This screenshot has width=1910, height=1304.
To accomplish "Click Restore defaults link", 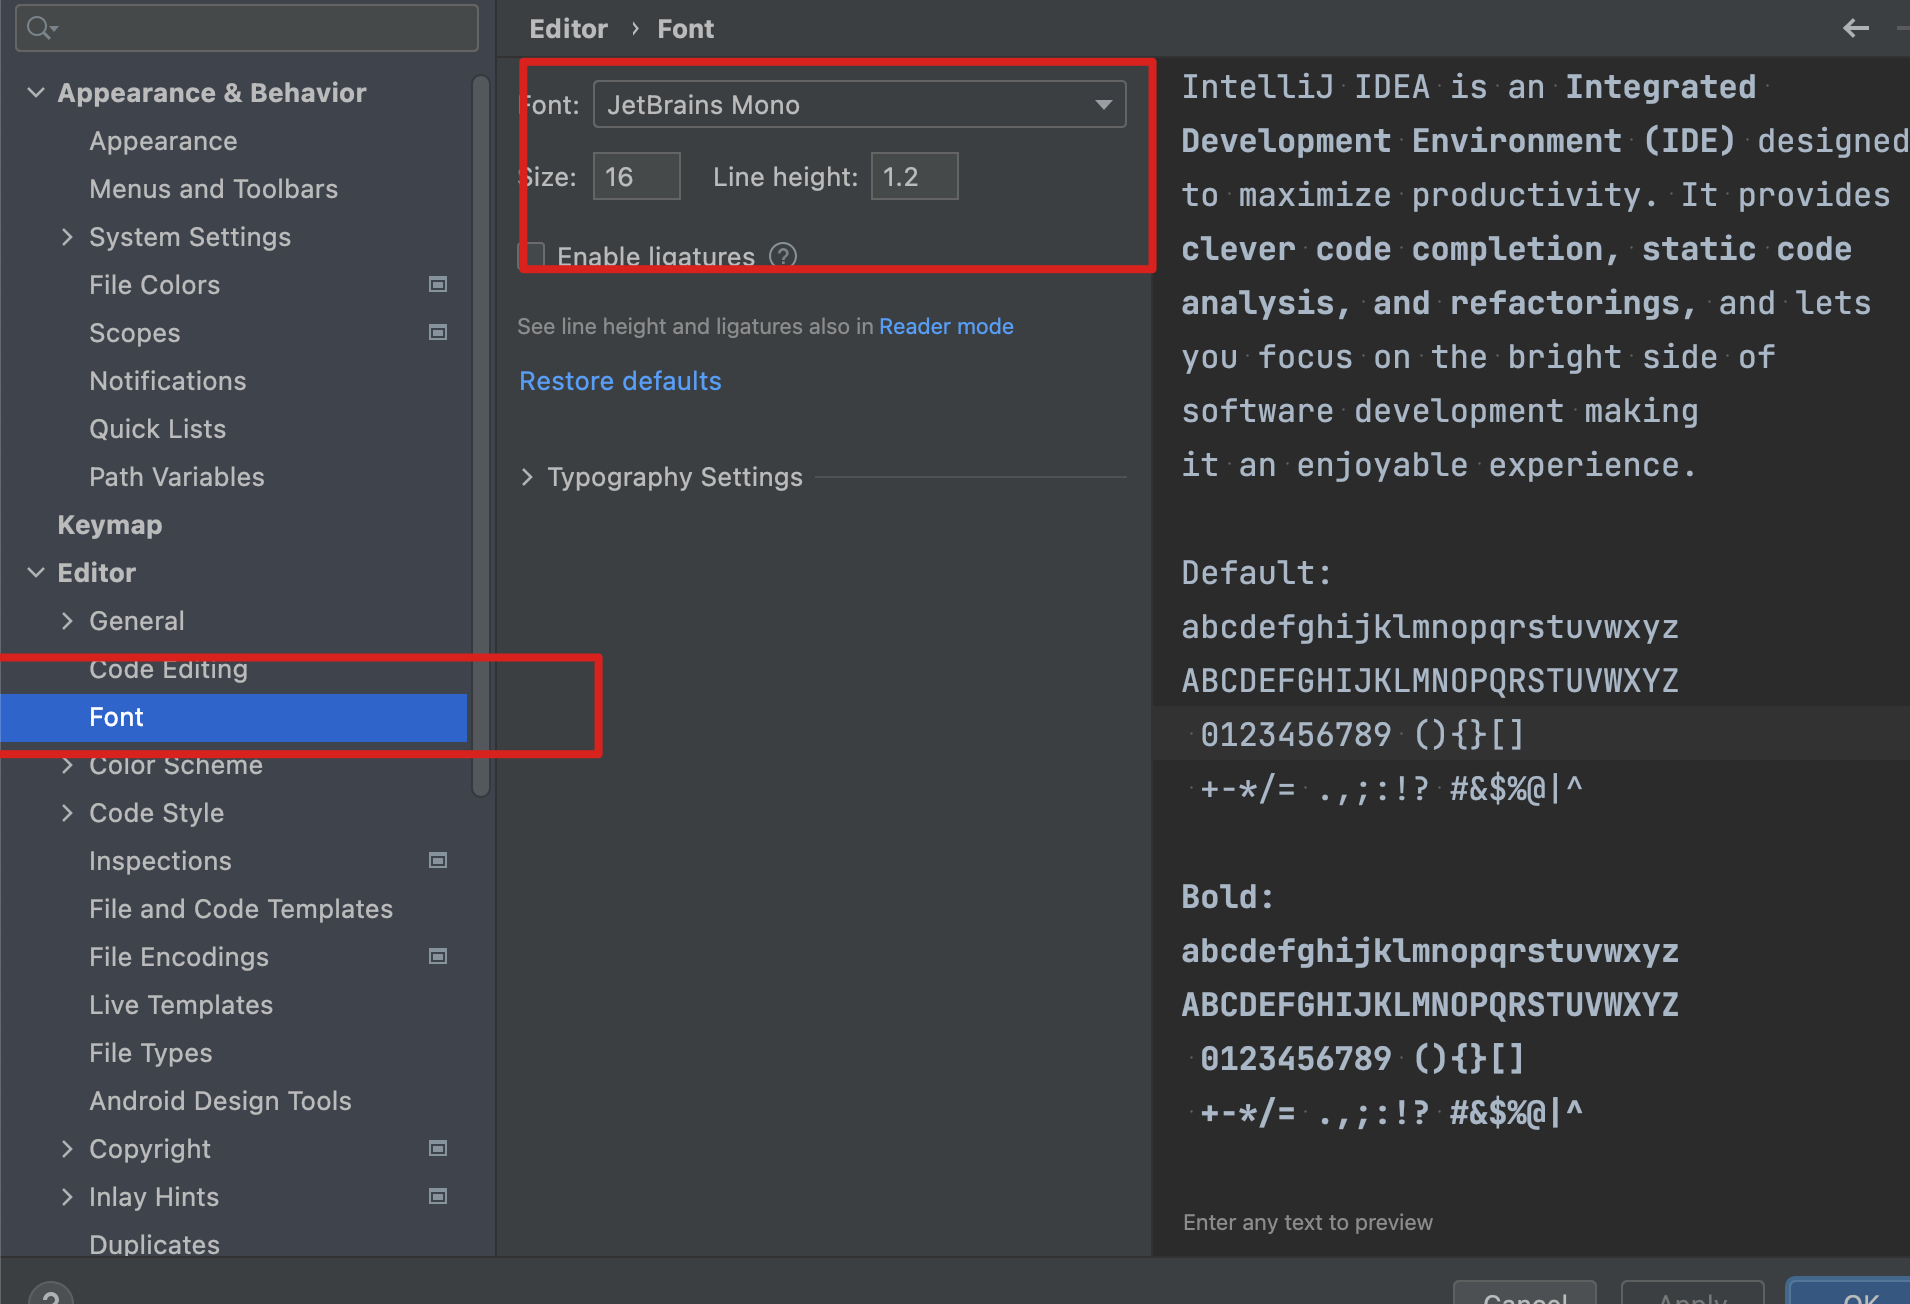I will coord(620,381).
